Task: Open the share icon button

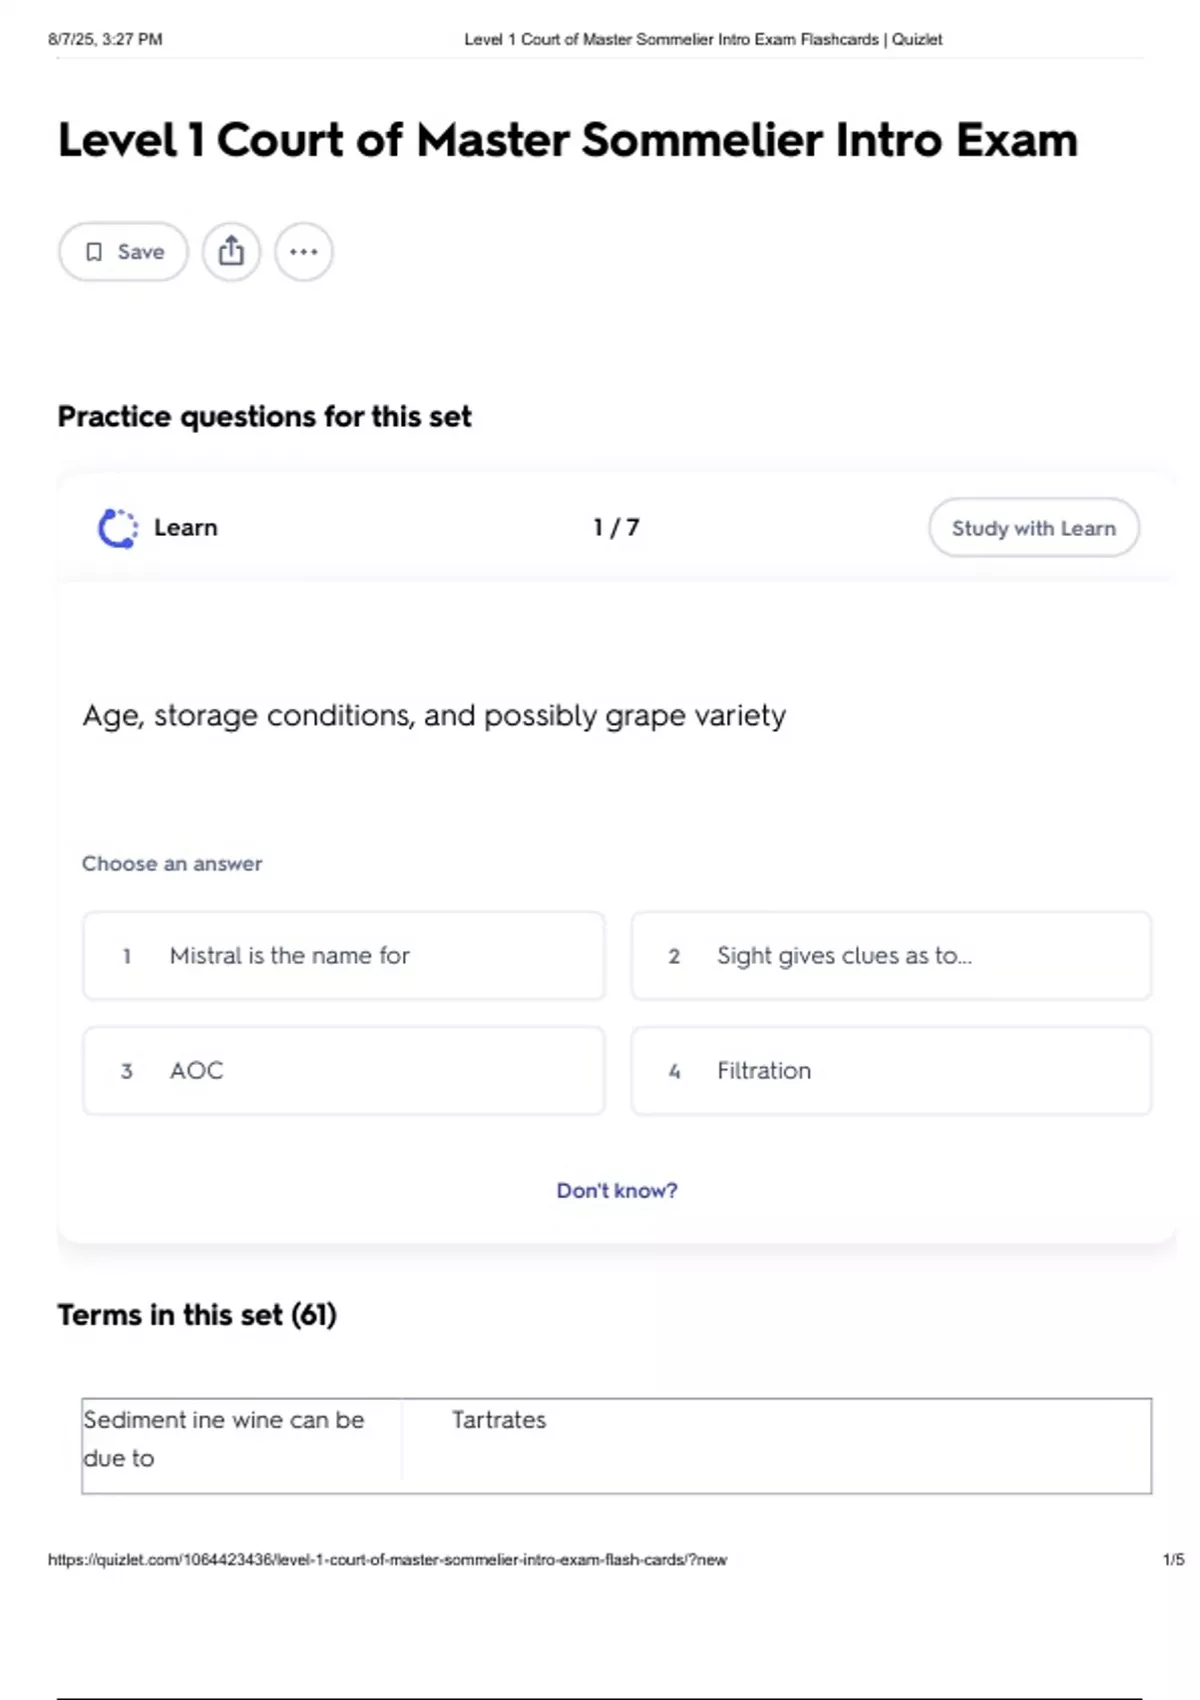Action: [231, 252]
